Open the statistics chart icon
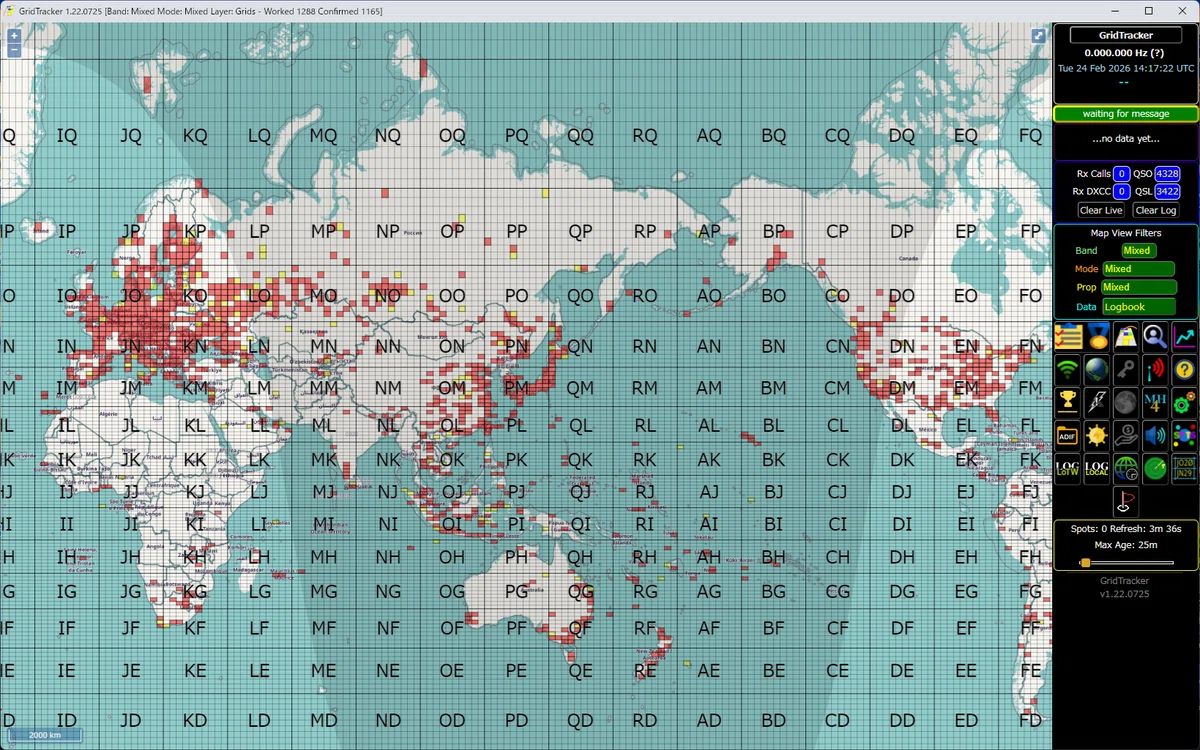Image resolution: width=1200 pixels, height=750 pixels. coord(1185,337)
